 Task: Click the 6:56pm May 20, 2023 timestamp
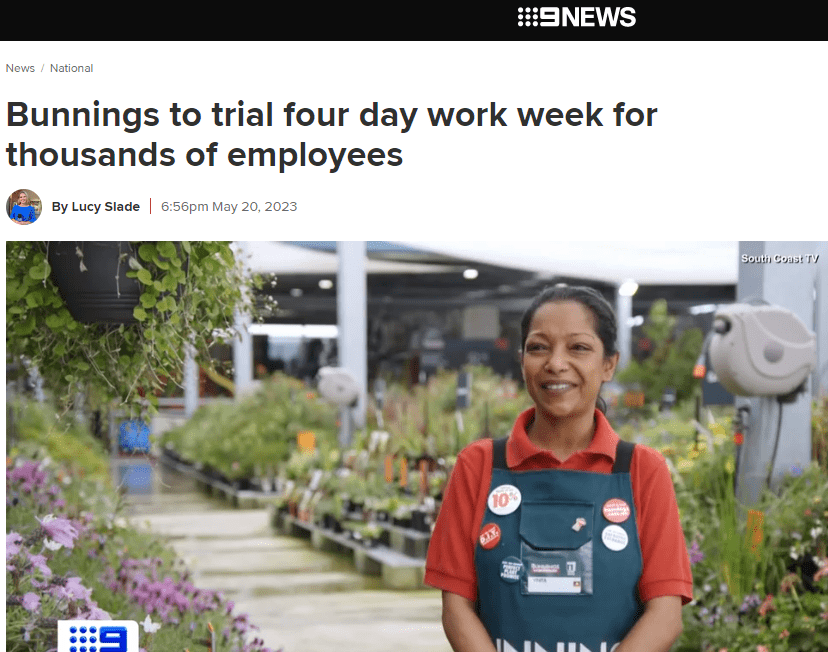(229, 206)
